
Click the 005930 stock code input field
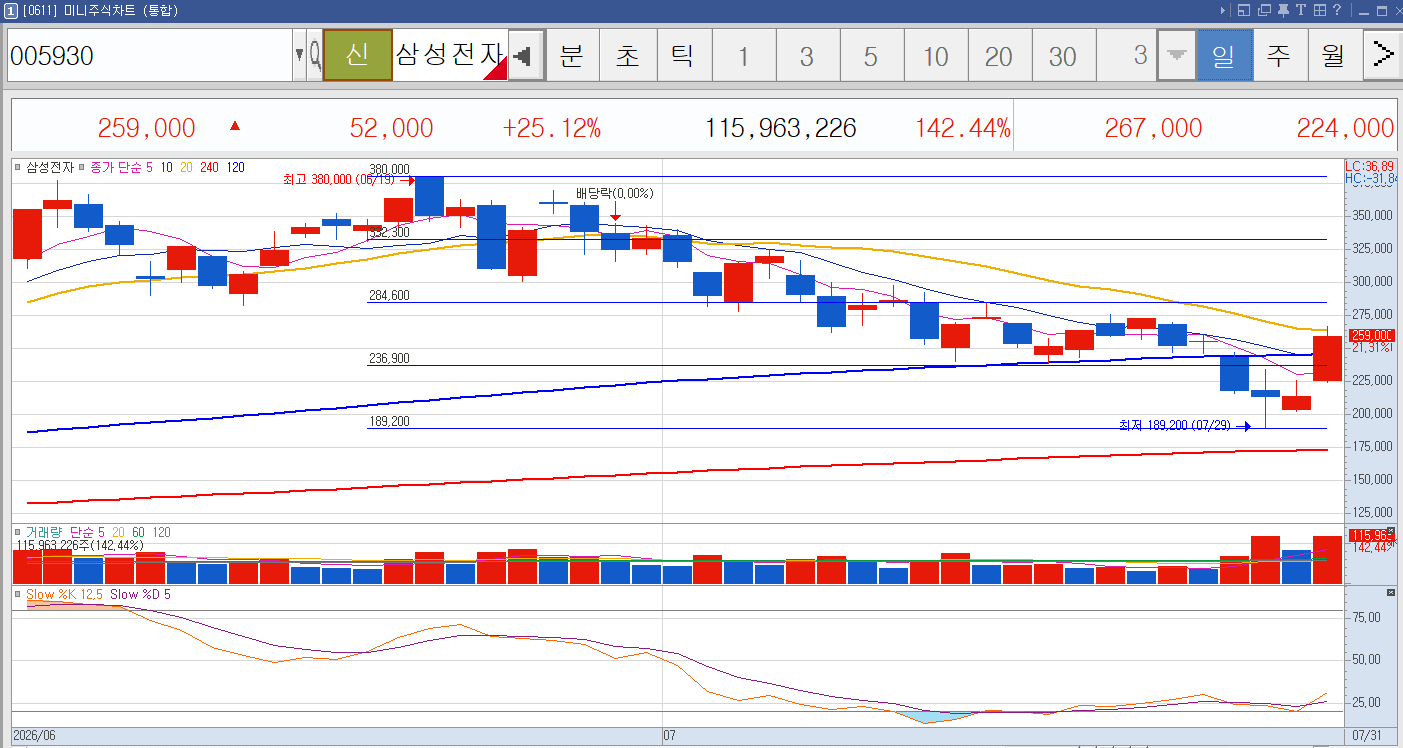point(150,55)
